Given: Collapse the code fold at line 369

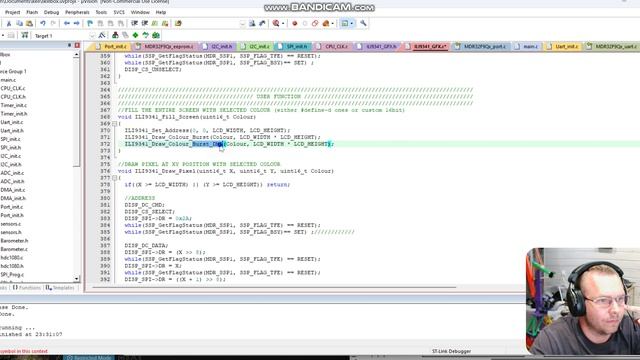Looking at the screenshot, I should (115, 124).
